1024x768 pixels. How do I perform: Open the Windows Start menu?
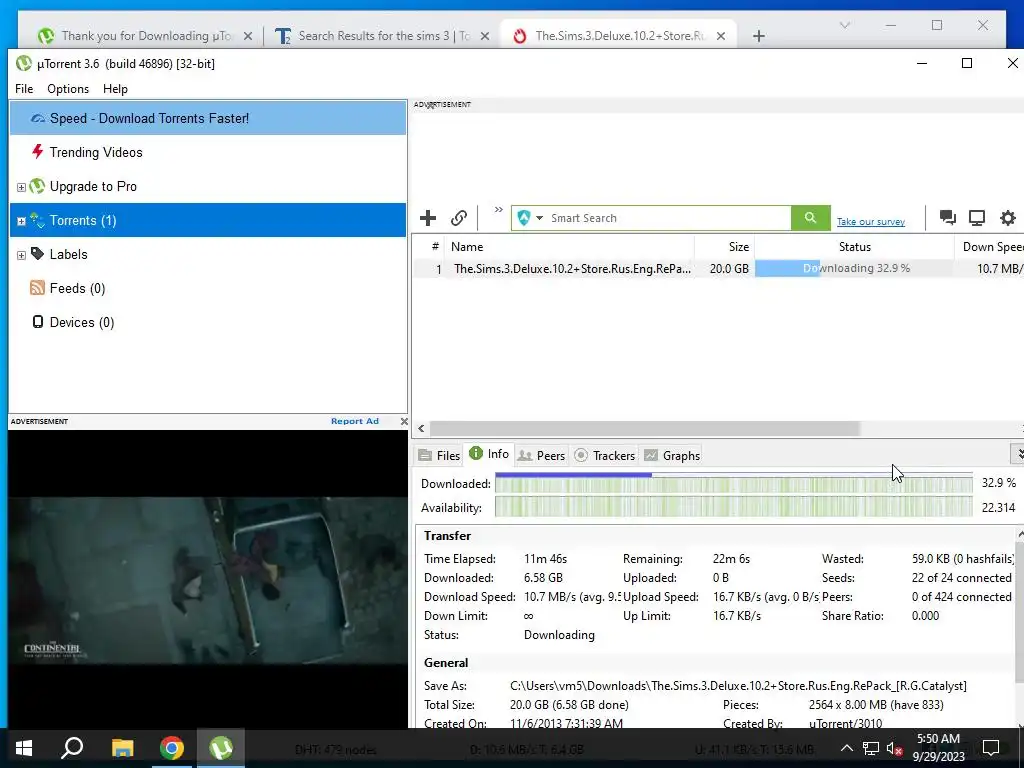24,748
